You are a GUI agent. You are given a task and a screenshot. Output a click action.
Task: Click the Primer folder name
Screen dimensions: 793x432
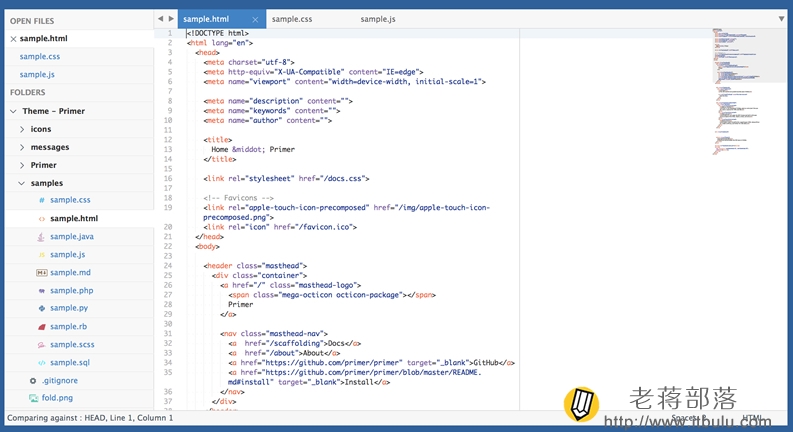coord(43,165)
